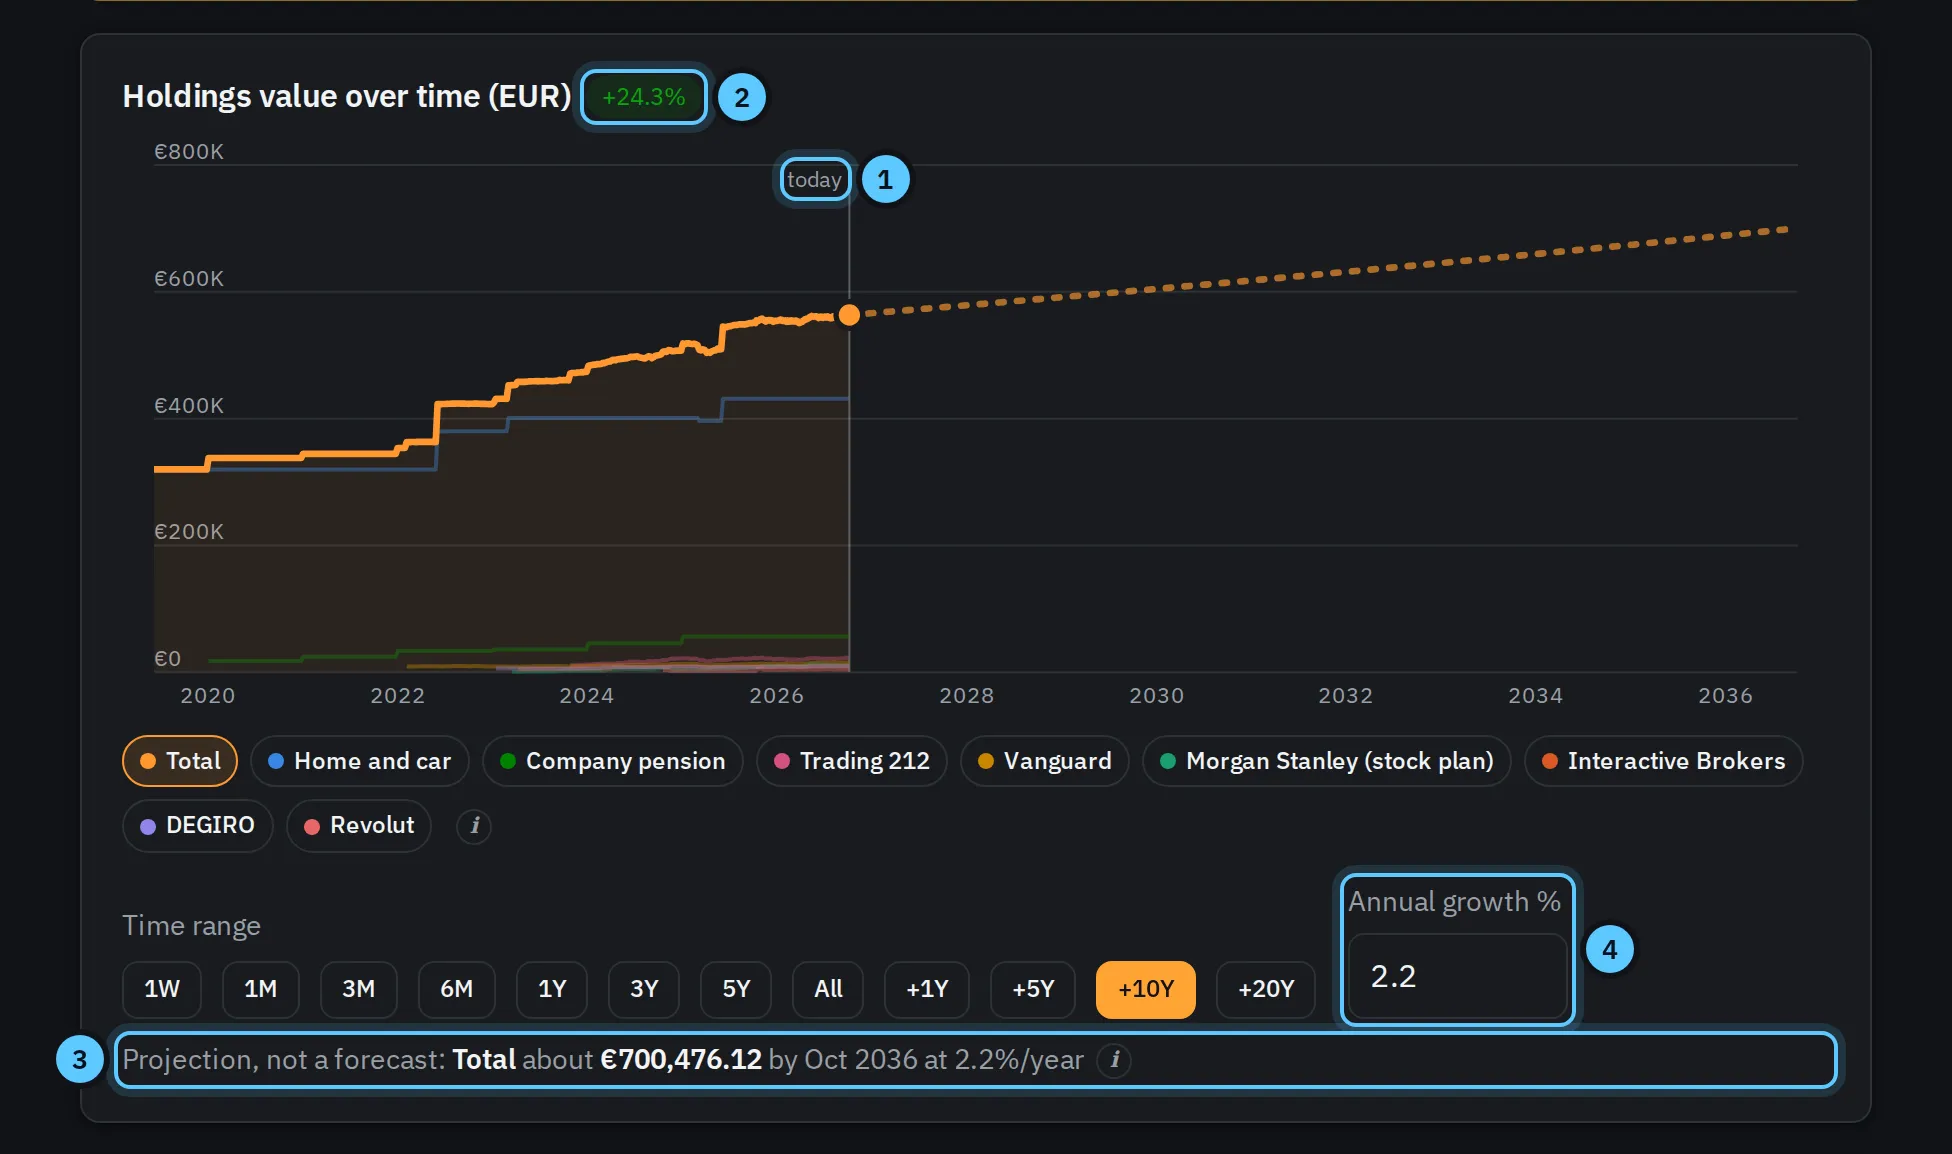This screenshot has height=1154, width=1952.
Task: Choose the +10Y projection range
Action: point(1146,990)
